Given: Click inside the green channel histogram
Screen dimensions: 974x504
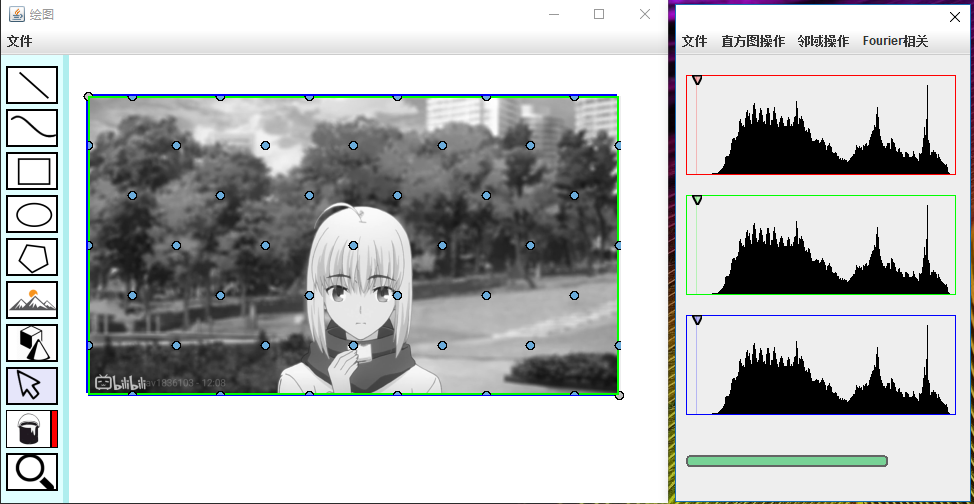Looking at the screenshot, I should click(821, 245).
